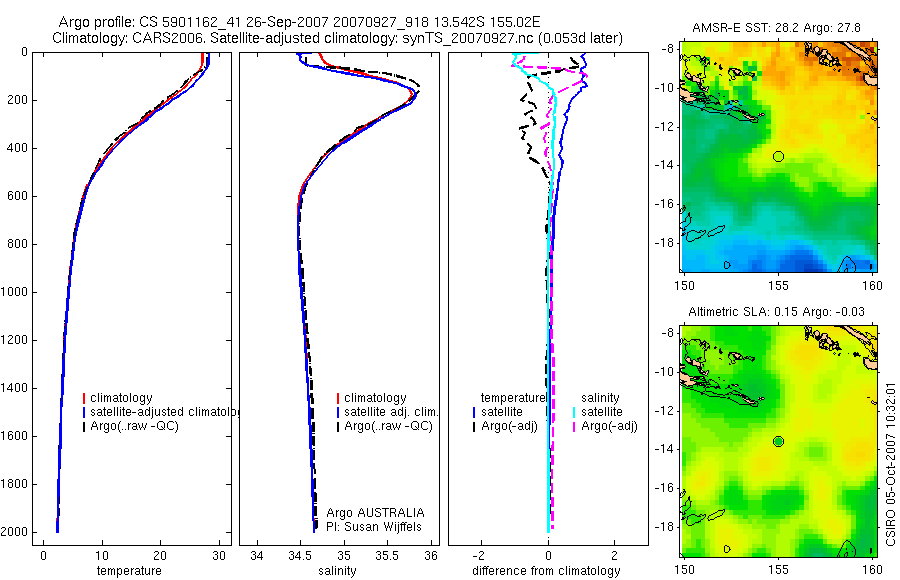Click the salinity axis tick label 35.5

coord(387,556)
